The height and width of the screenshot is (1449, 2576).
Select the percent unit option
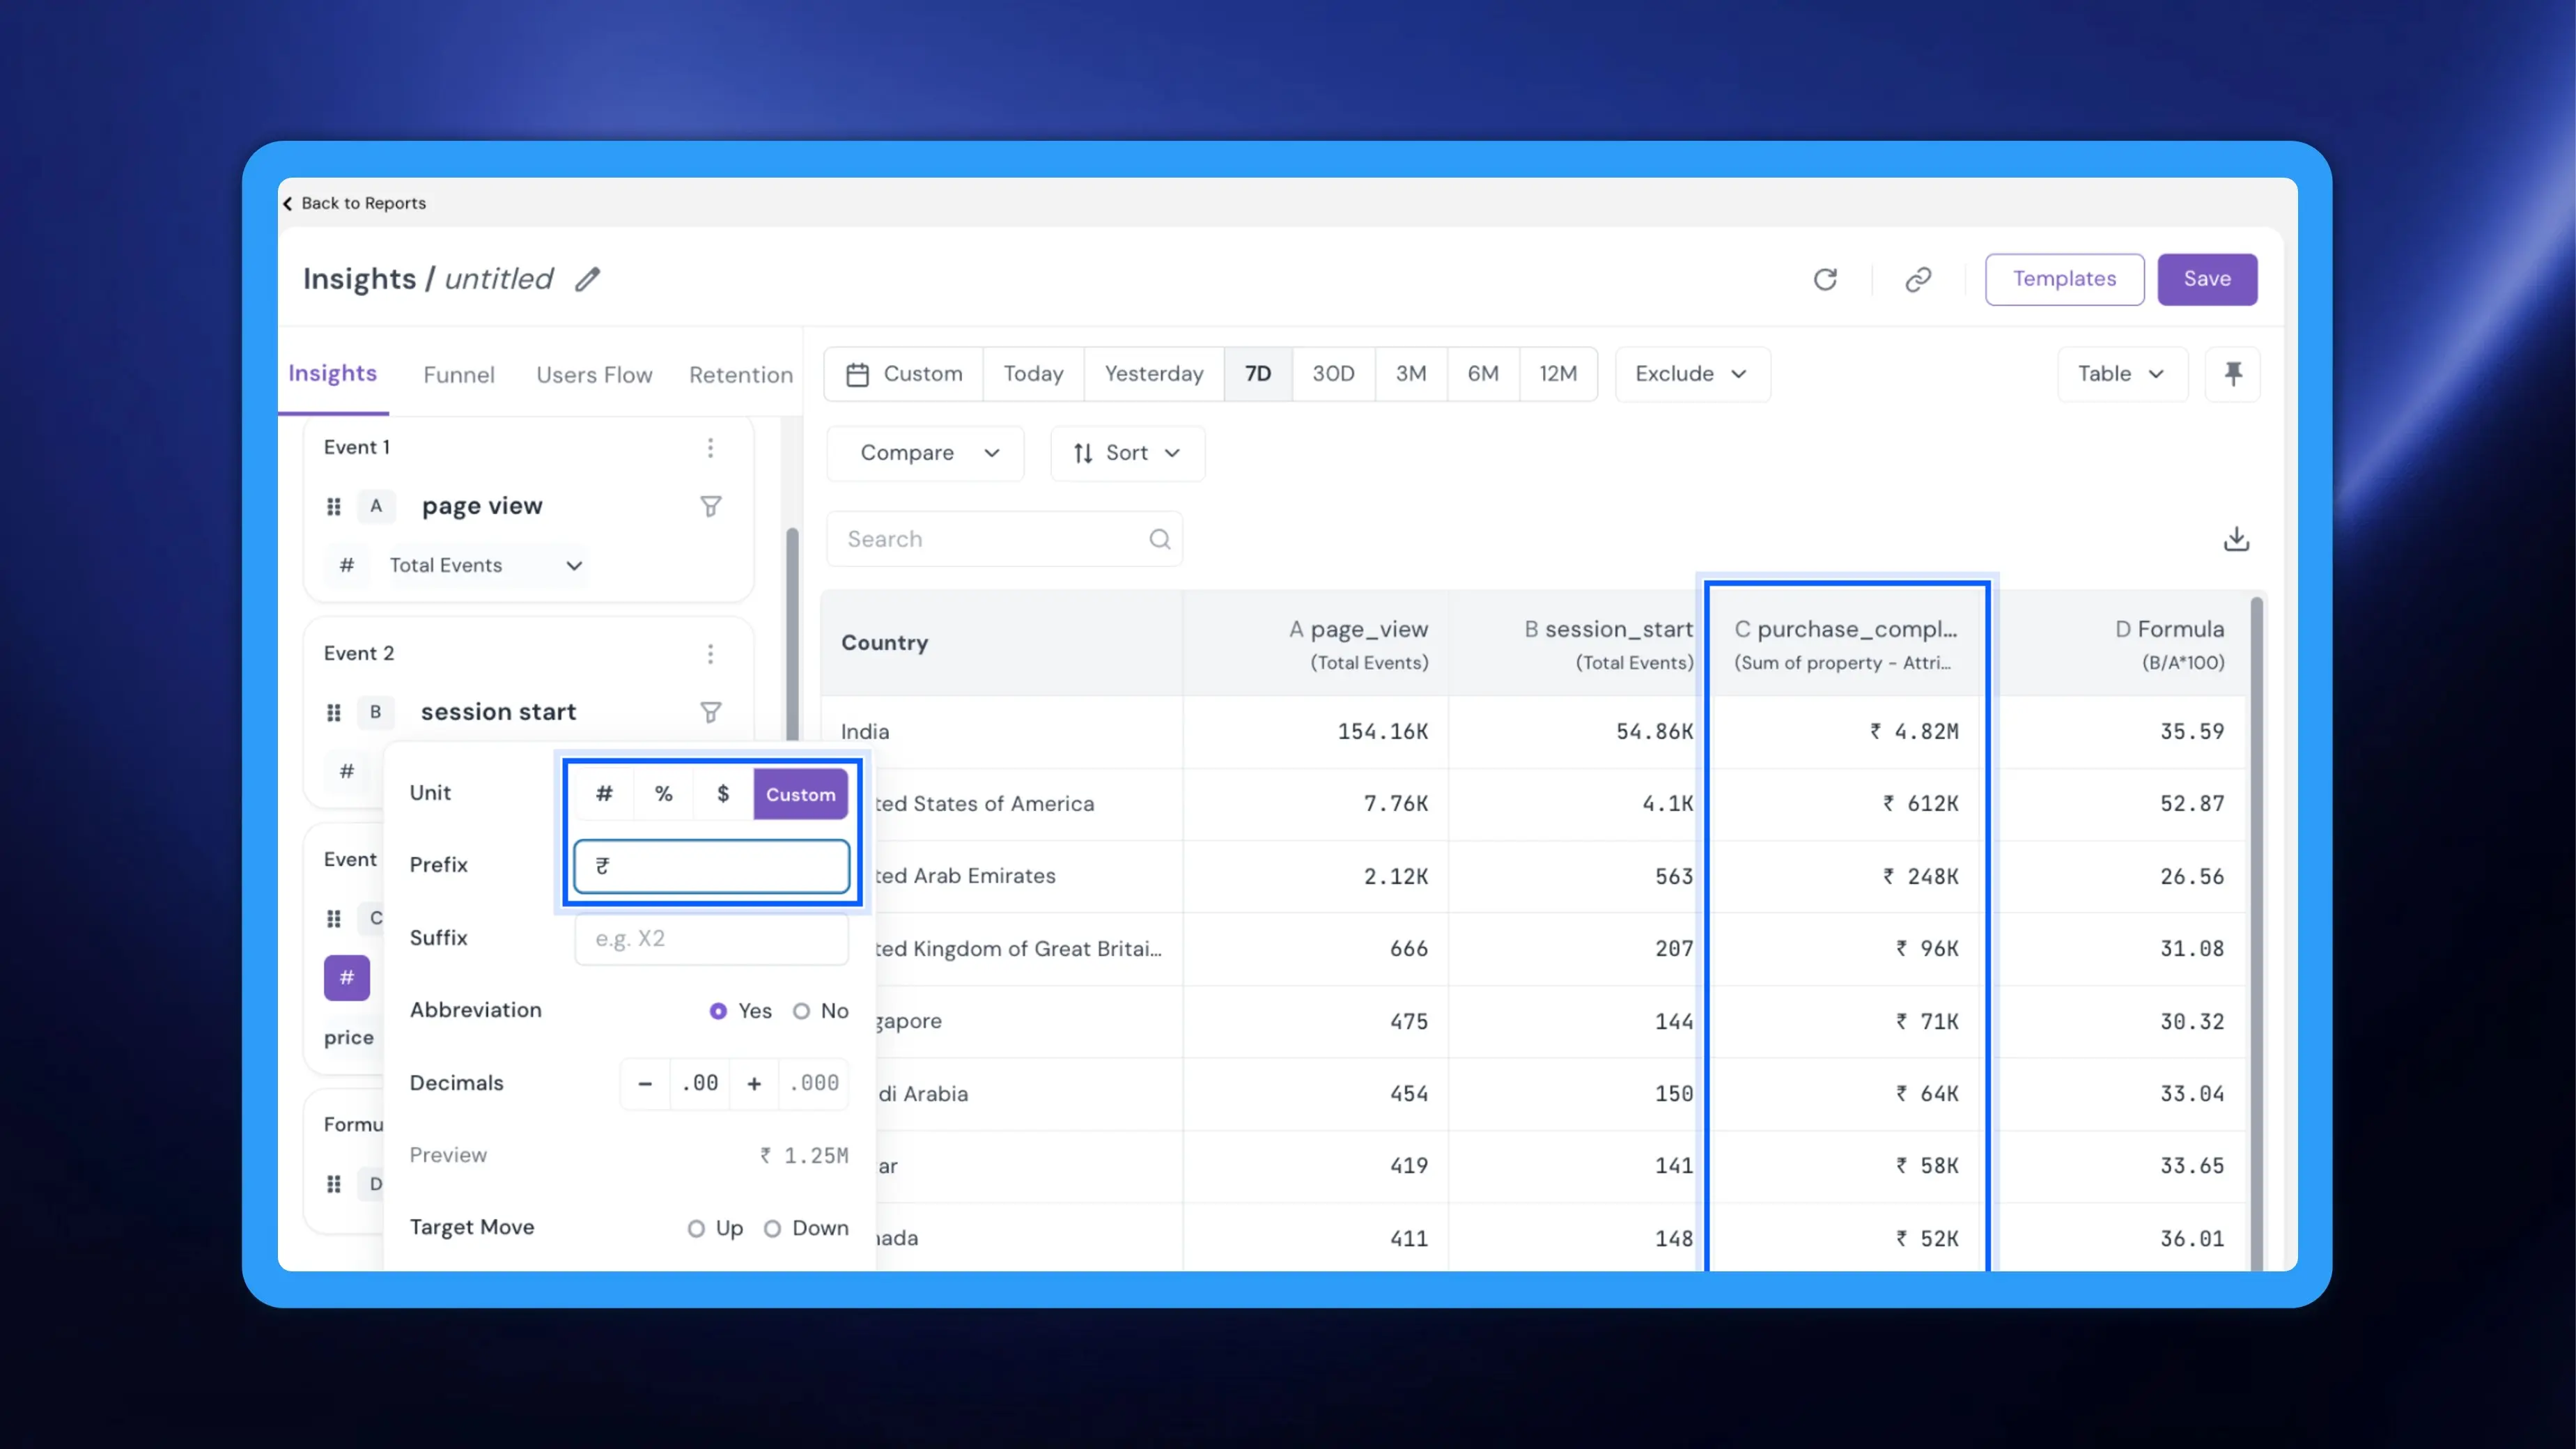point(663,794)
